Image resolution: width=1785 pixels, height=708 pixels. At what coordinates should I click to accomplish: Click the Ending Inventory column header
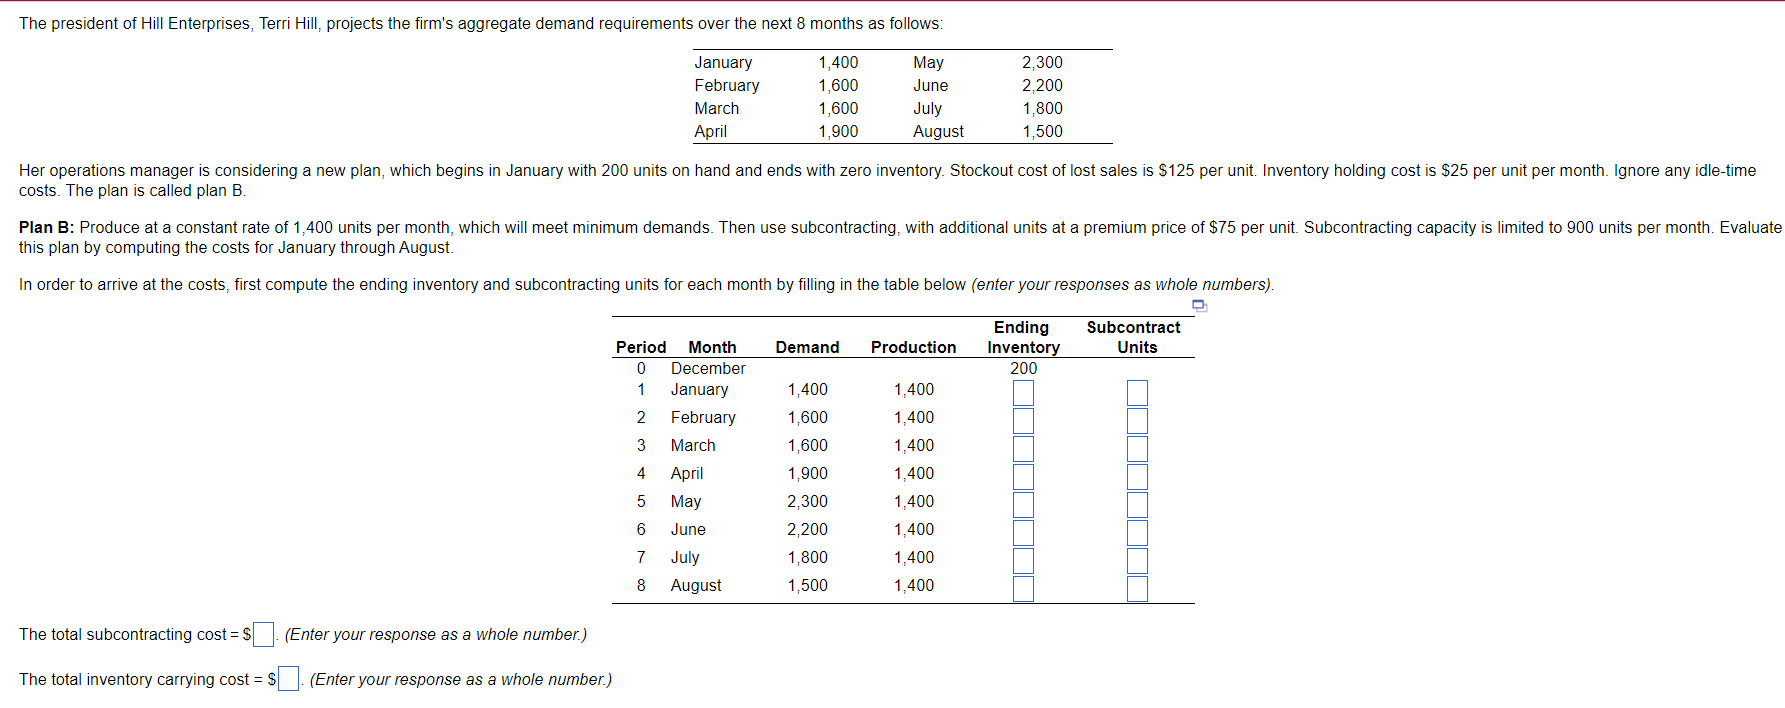click(1023, 337)
